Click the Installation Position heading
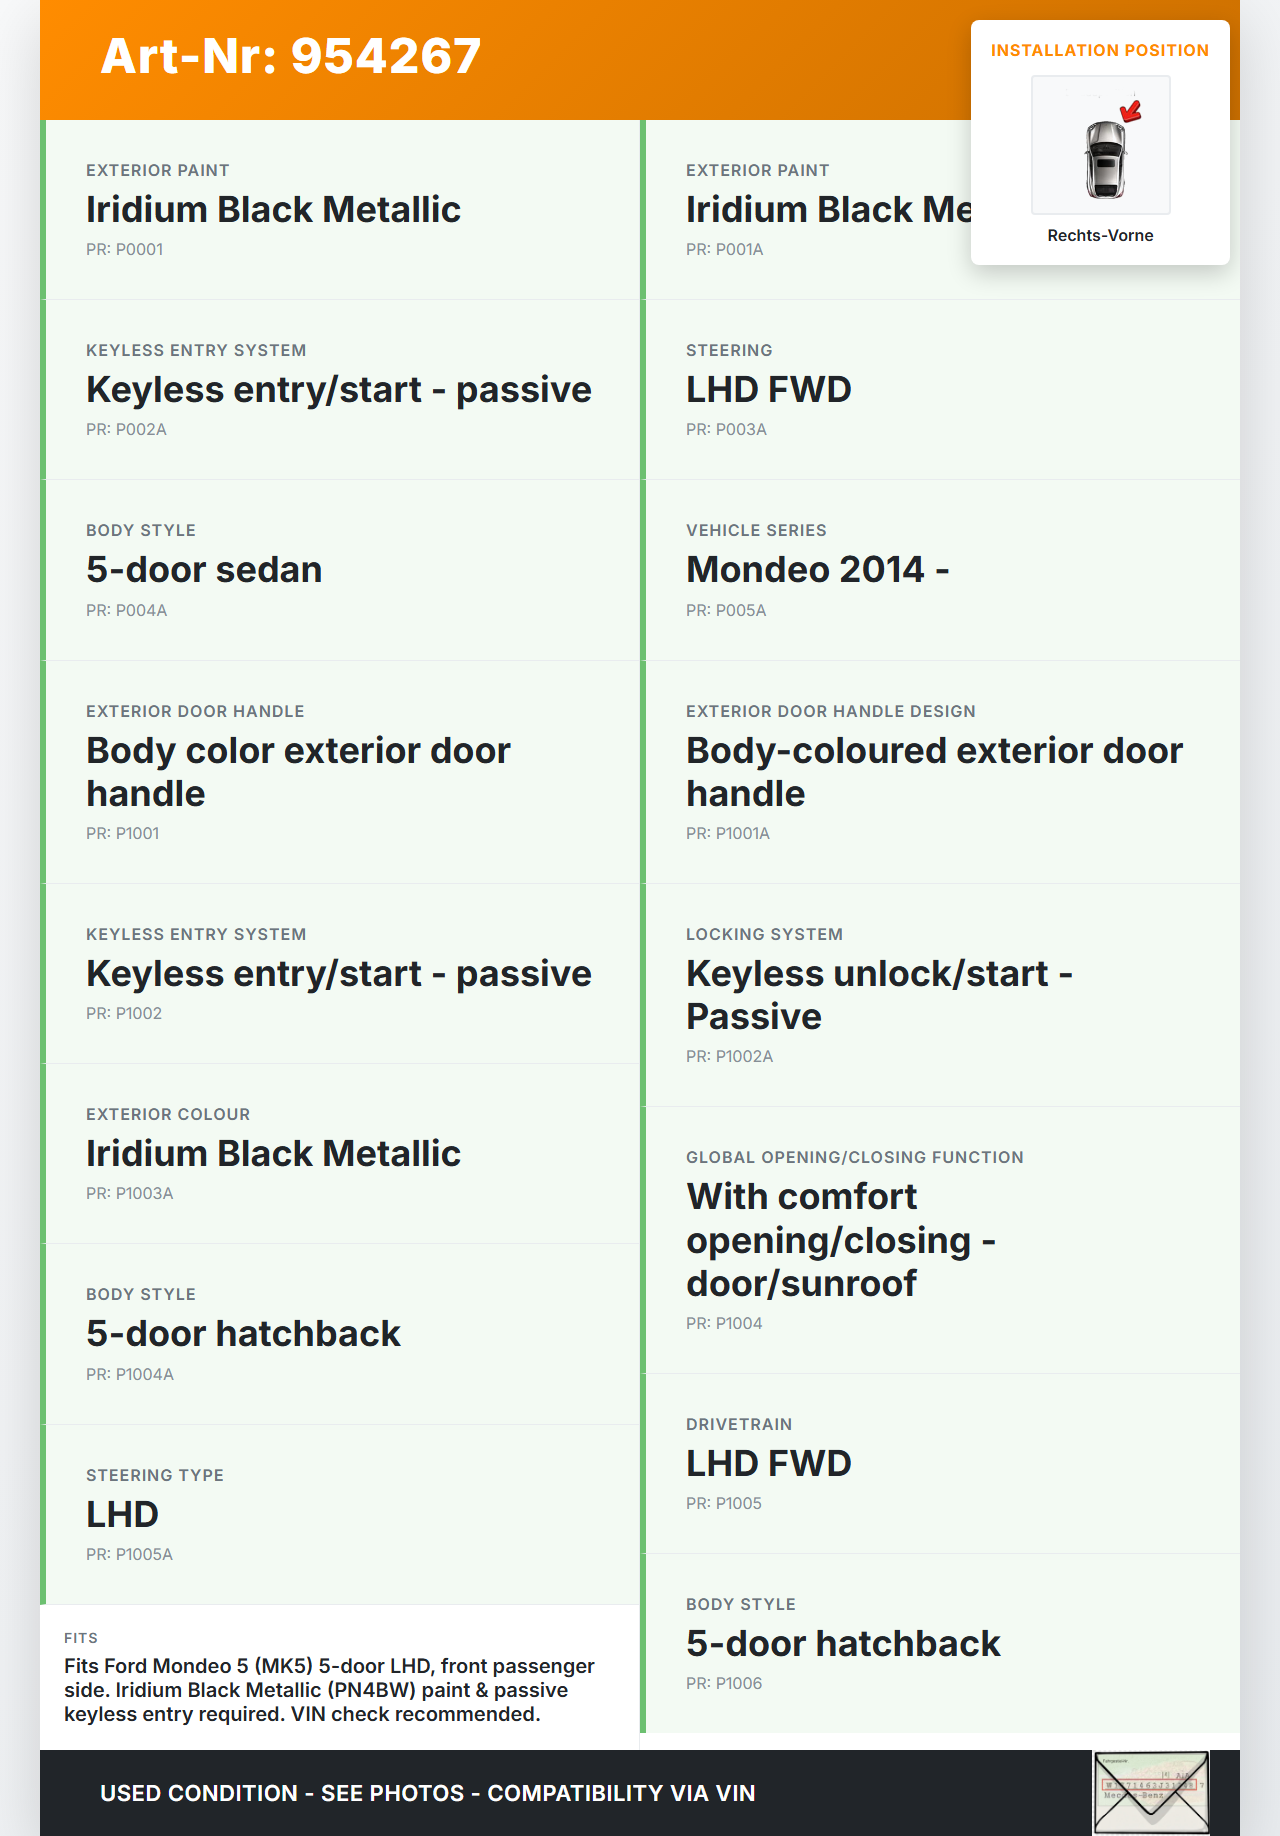This screenshot has height=1836, width=1280. (x=1099, y=50)
